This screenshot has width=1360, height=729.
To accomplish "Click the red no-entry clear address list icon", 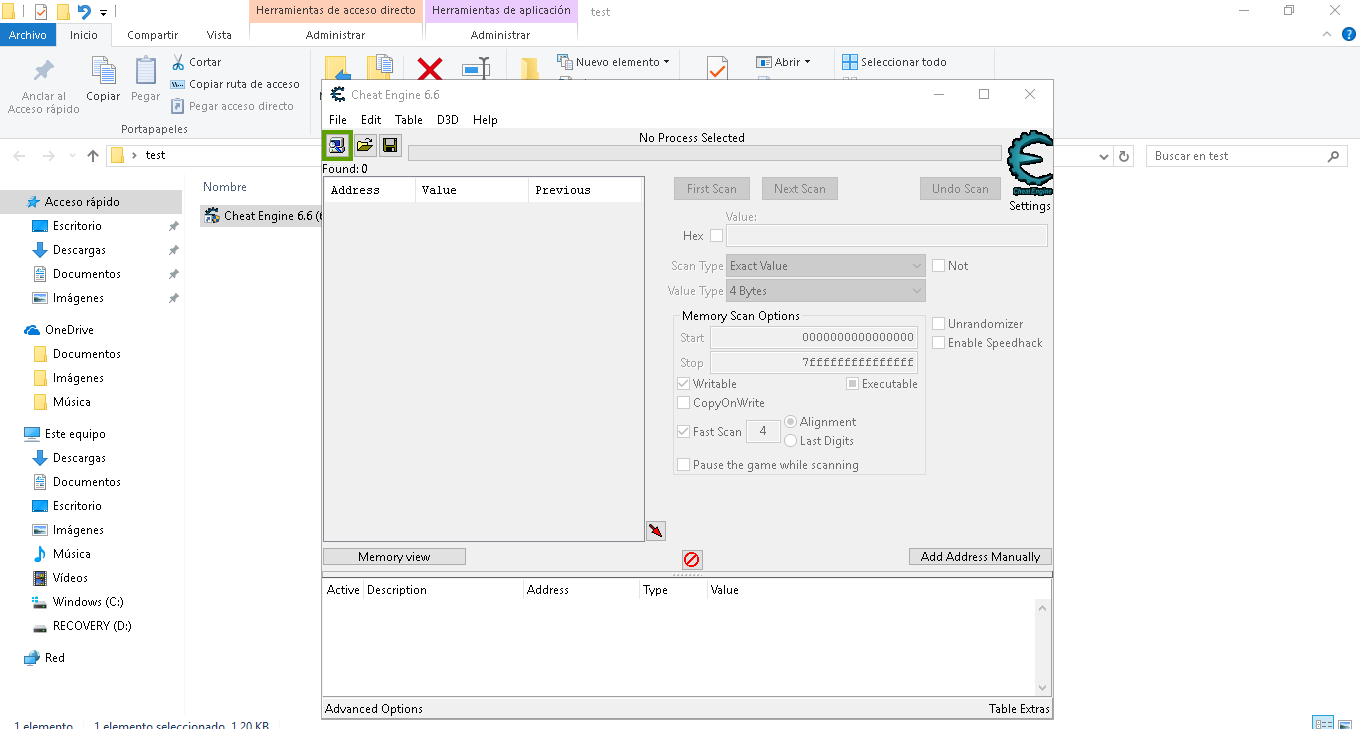I will [691, 560].
